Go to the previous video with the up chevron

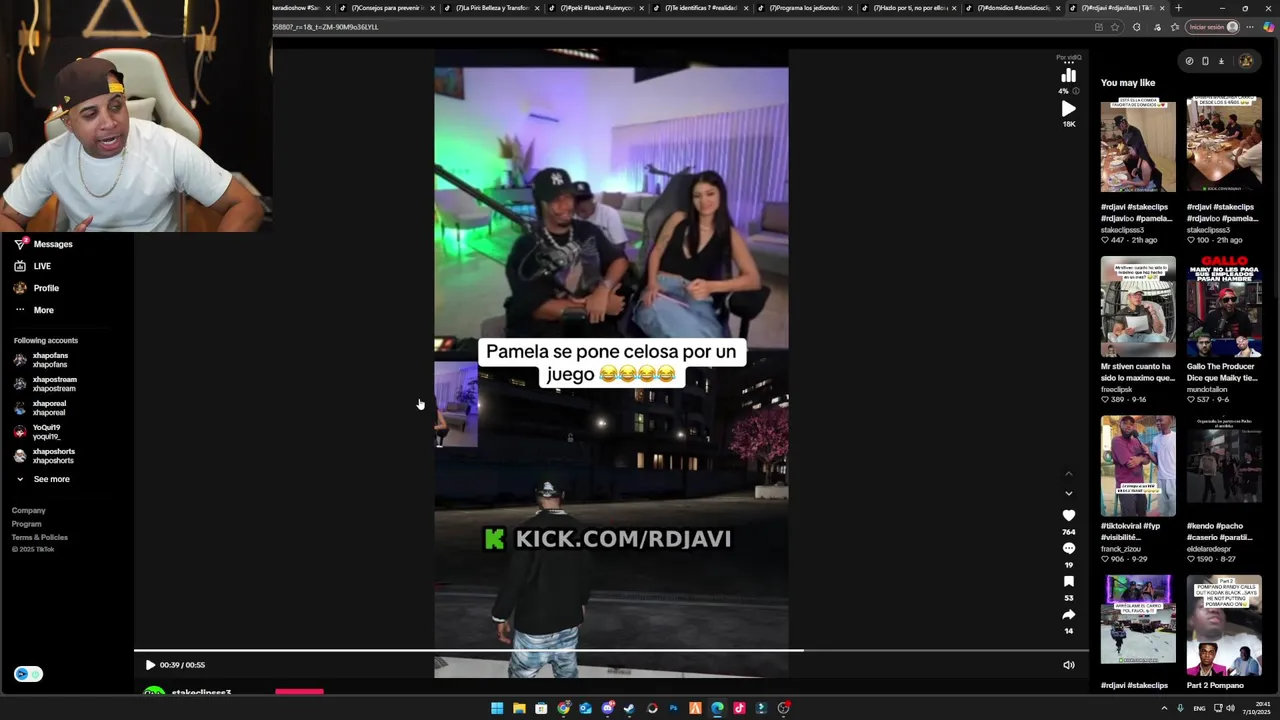click(x=1068, y=474)
